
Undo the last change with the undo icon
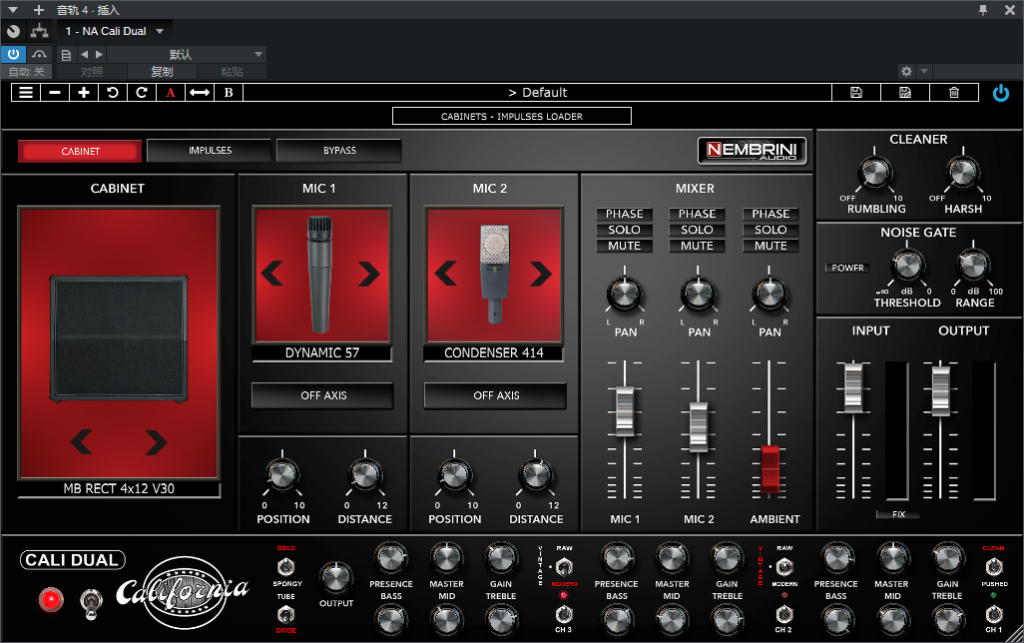click(112, 93)
